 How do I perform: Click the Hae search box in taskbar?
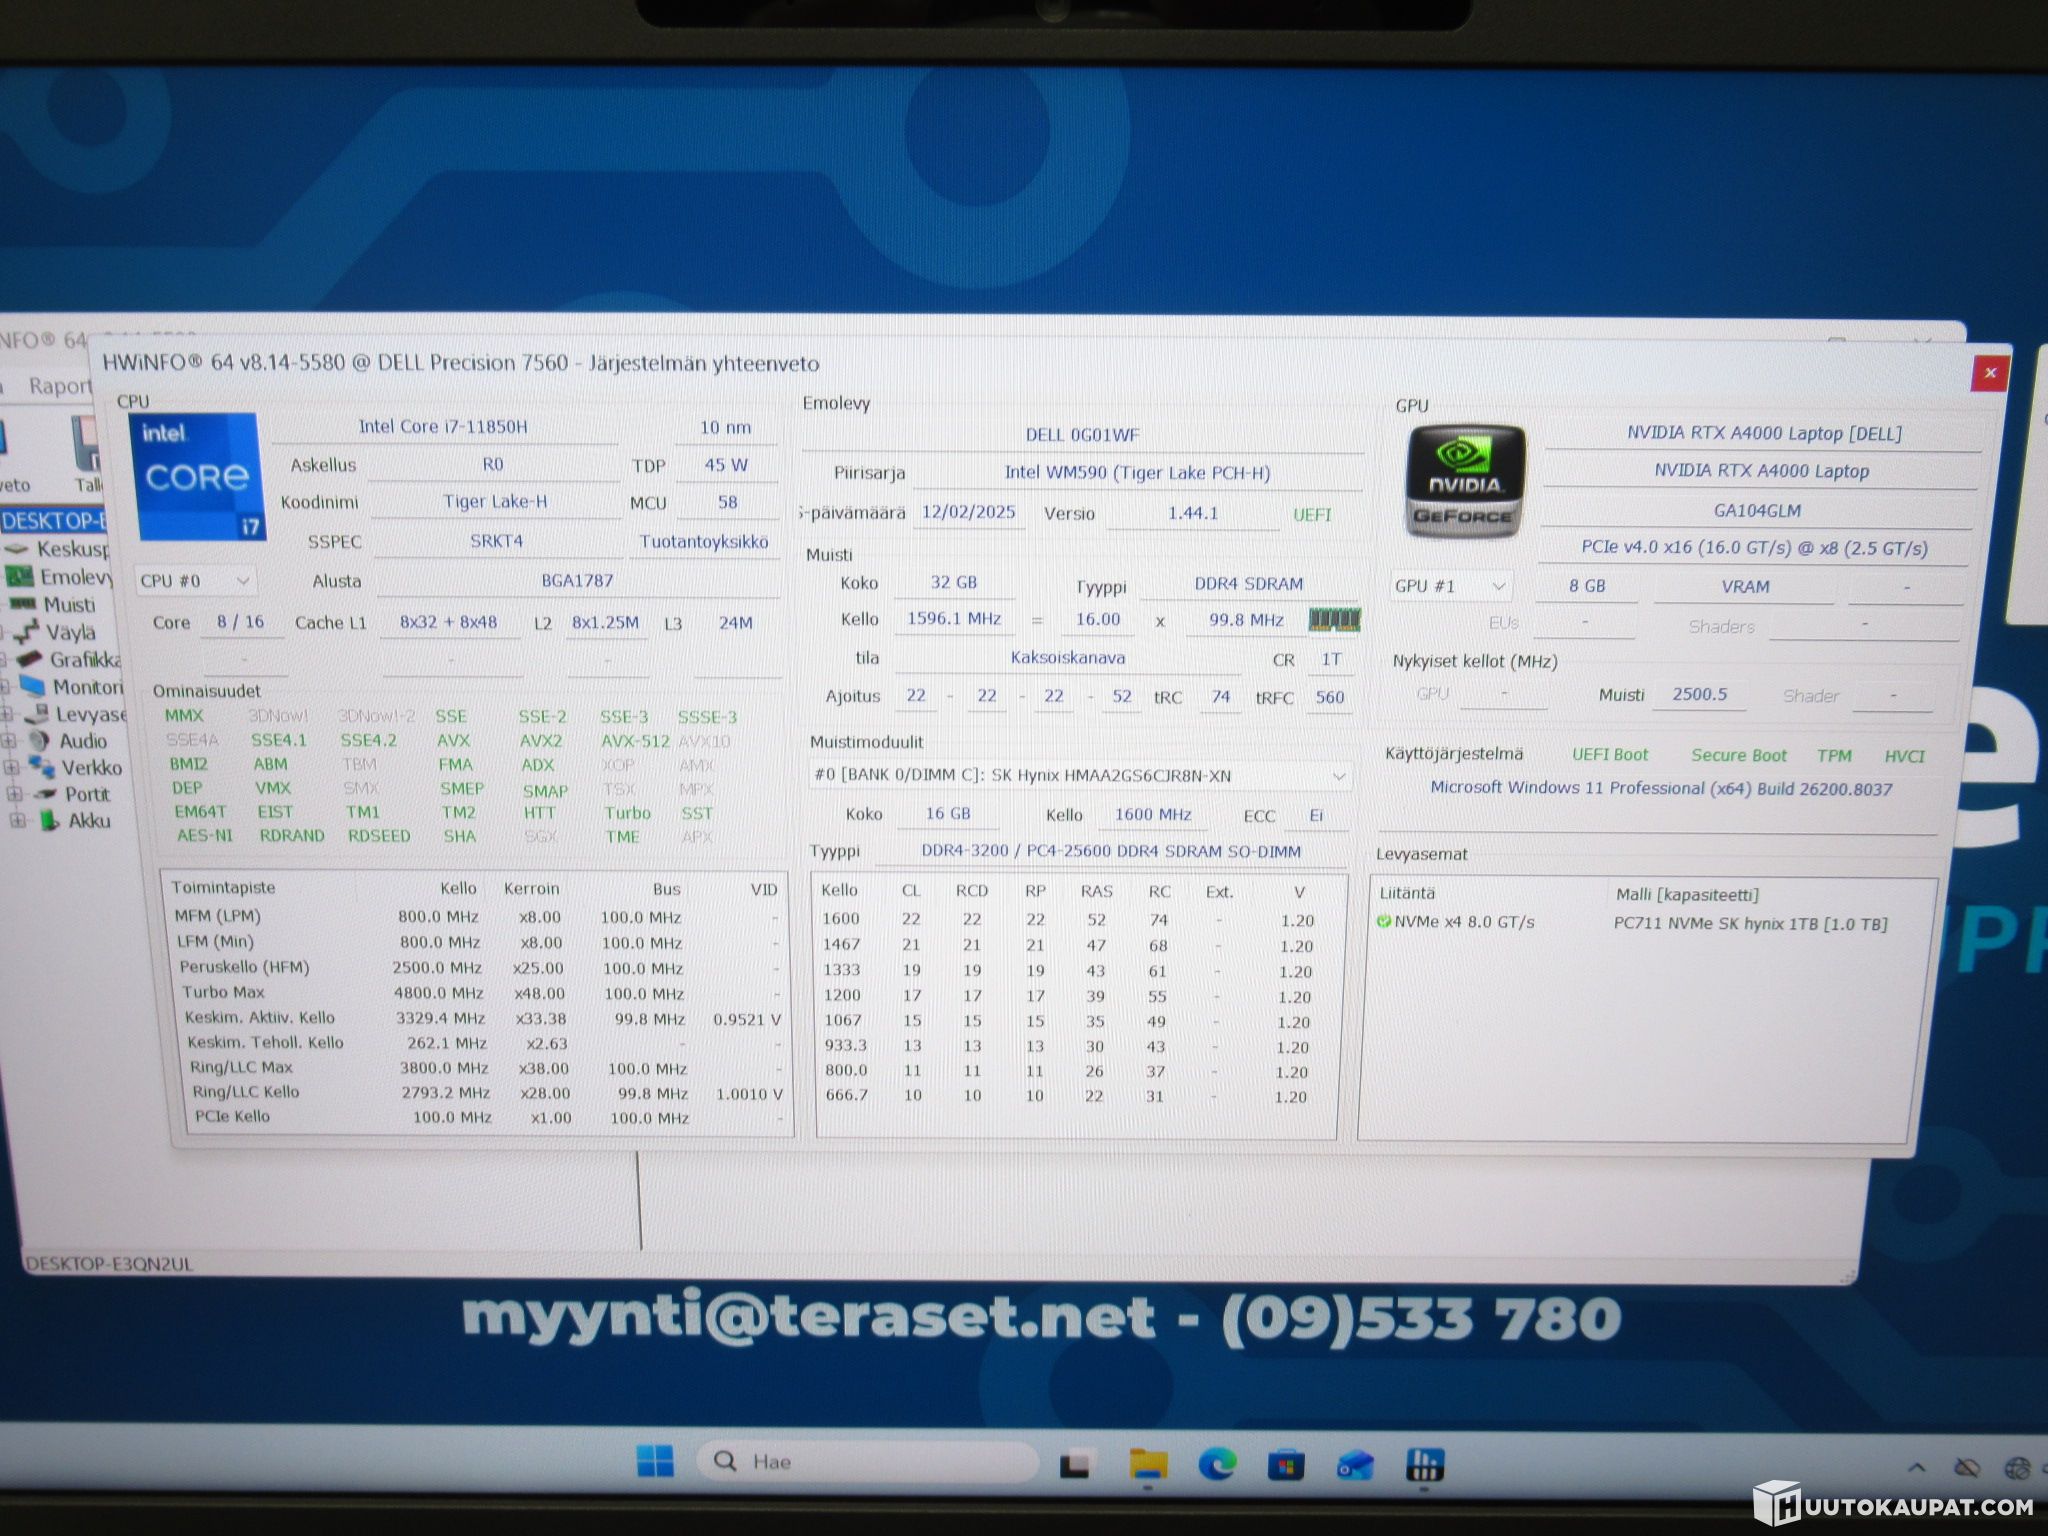[x=866, y=1462]
